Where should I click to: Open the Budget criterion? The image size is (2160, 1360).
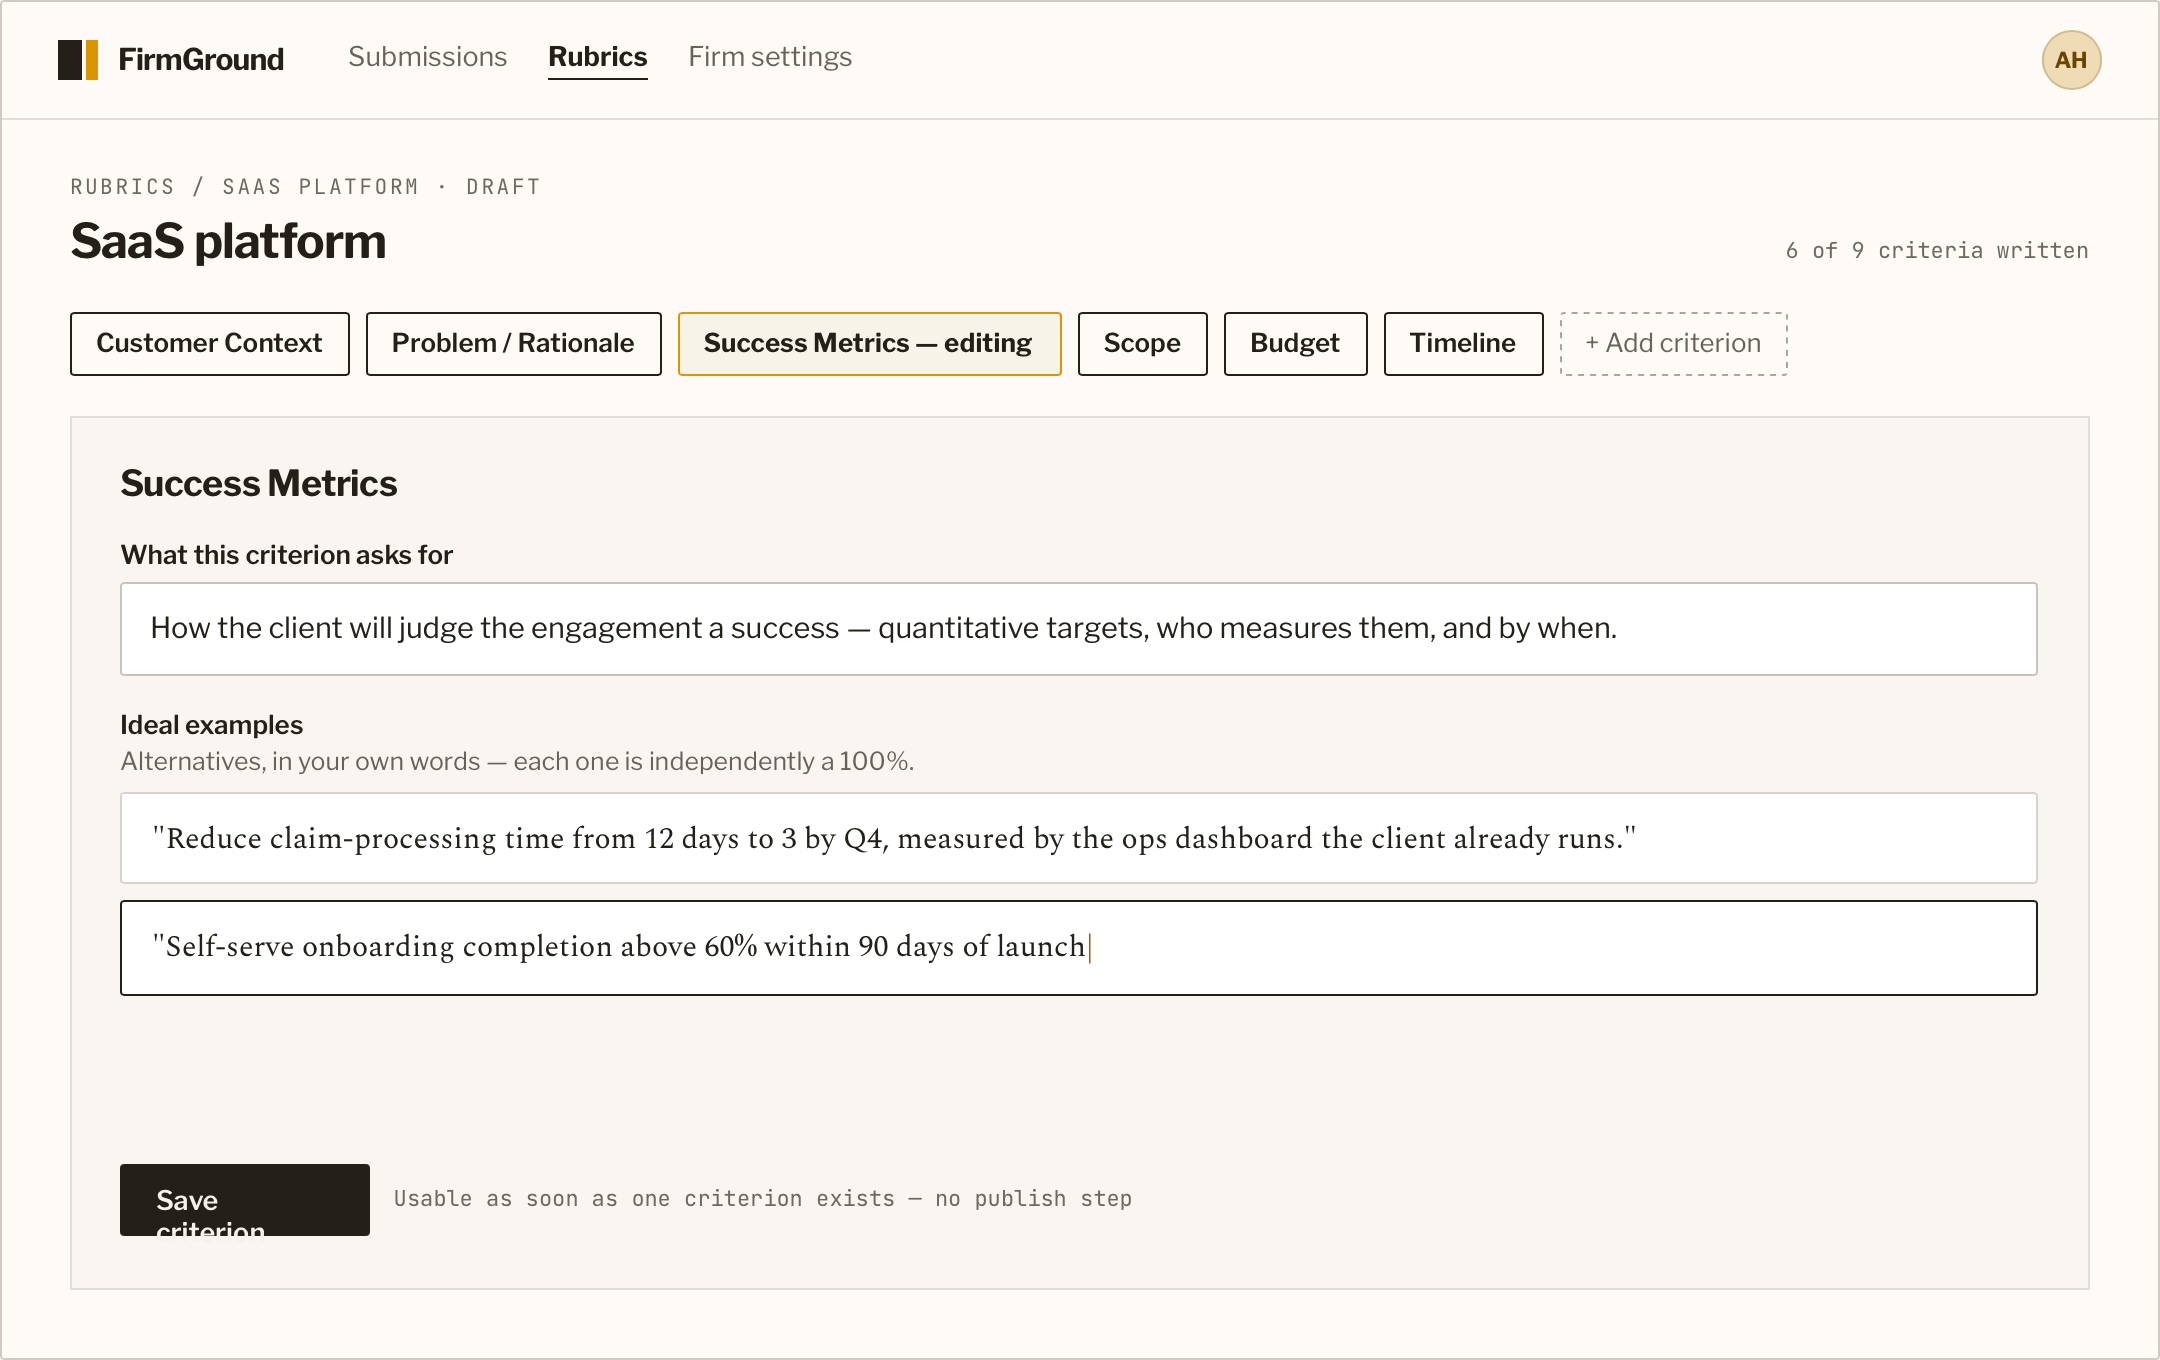click(x=1296, y=344)
